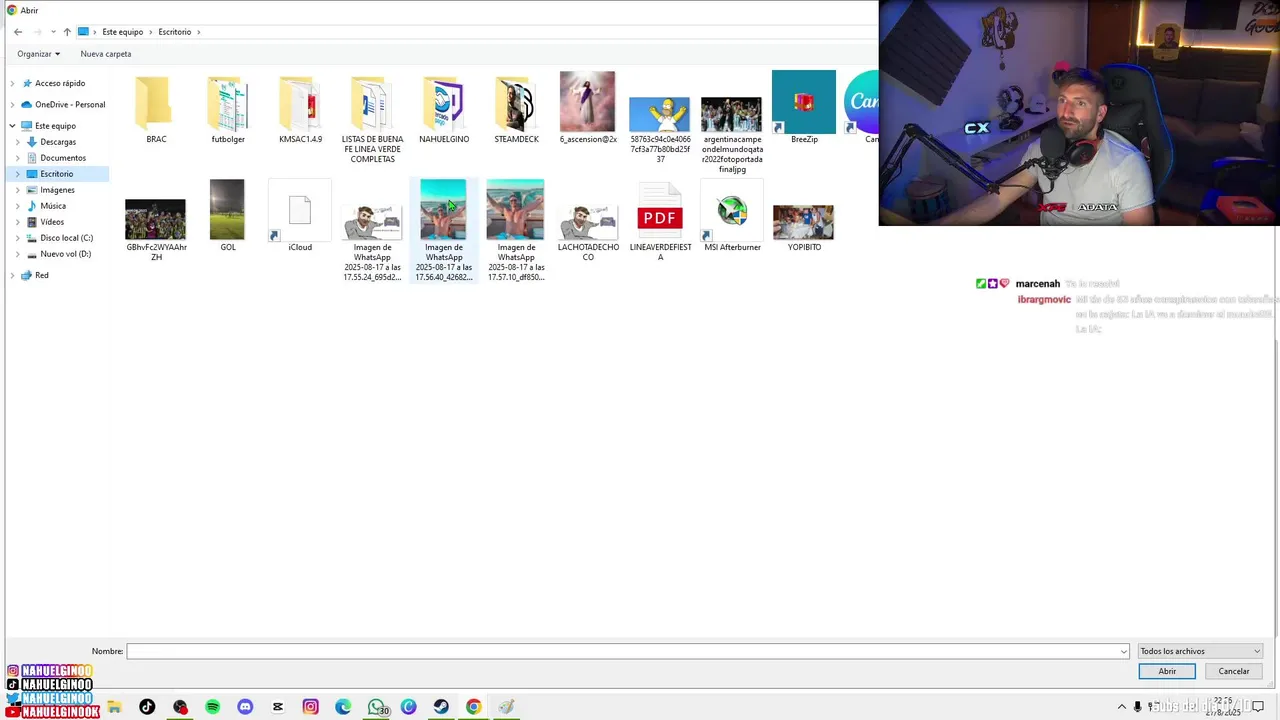This screenshot has width=1280, height=720.
Task: Click 'Escritorio' in the address breadcrumb
Action: 174,32
